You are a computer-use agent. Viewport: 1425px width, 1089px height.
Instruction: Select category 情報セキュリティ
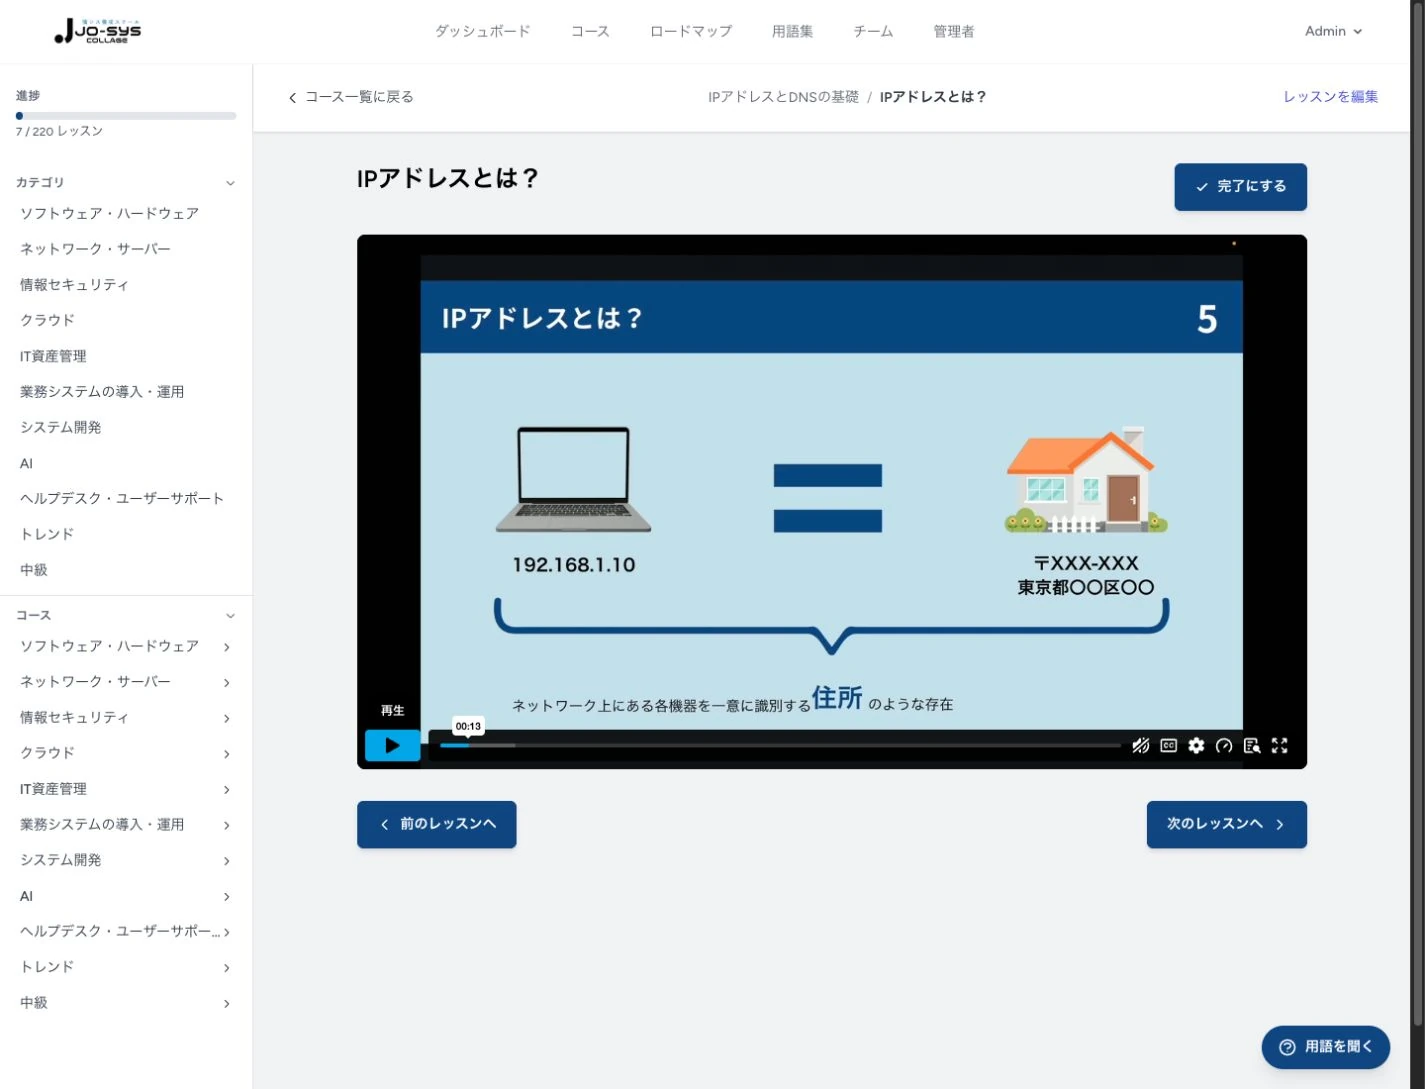point(74,285)
